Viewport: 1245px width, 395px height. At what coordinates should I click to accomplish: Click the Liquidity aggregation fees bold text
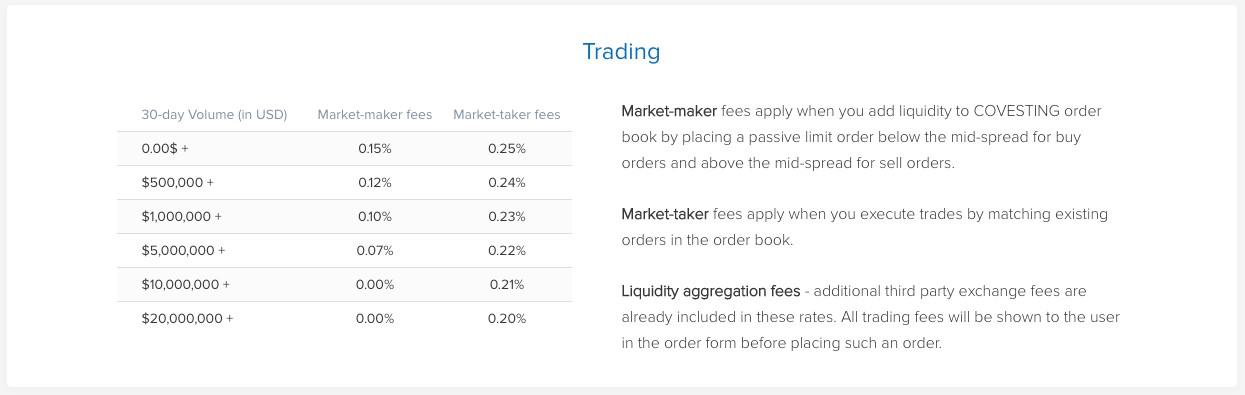click(711, 291)
